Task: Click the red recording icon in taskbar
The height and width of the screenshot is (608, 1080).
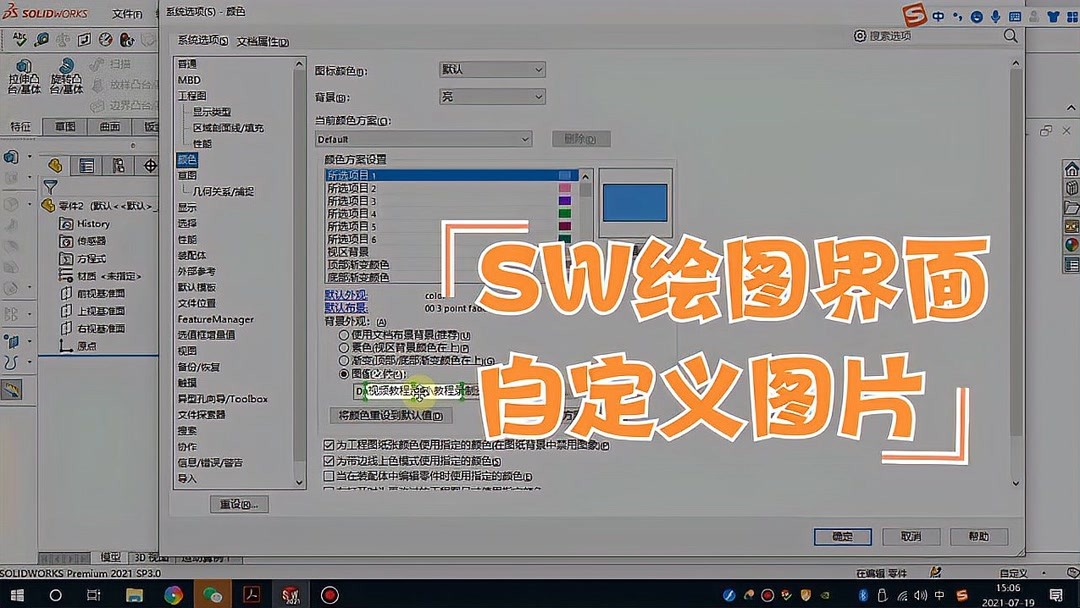Action: click(x=328, y=593)
